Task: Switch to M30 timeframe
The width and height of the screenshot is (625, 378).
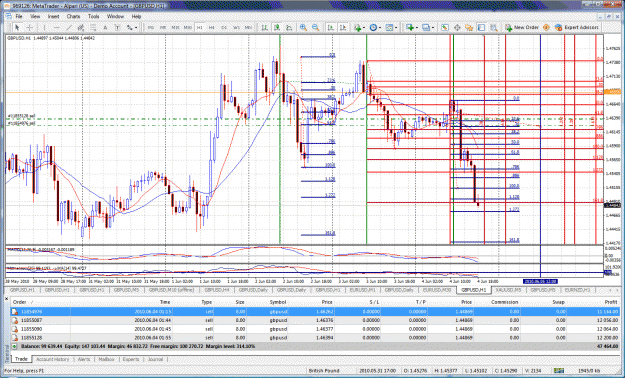Action: (188, 28)
